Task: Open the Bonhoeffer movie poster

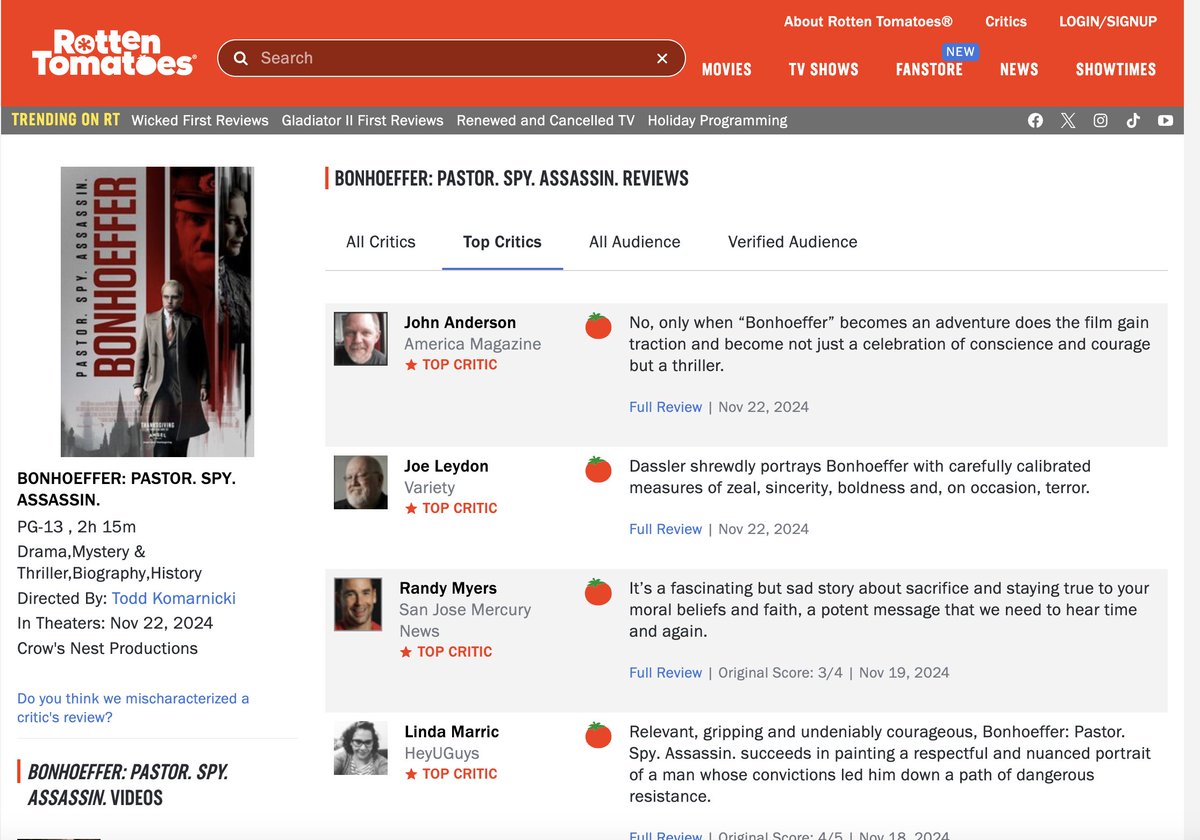Action: coord(157,312)
